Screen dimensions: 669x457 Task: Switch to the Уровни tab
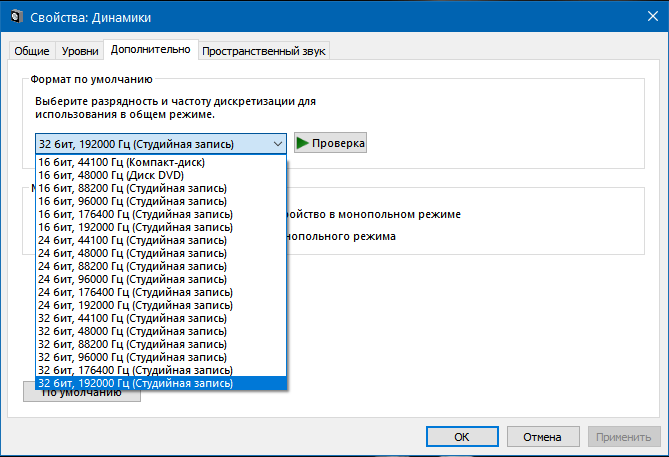coord(80,51)
